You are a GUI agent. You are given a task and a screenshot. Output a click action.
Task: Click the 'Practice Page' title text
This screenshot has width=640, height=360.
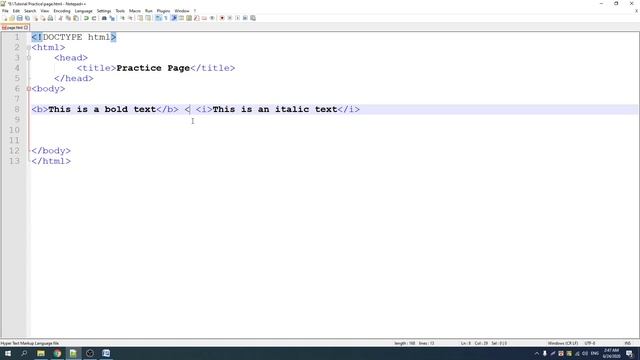coord(153,68)
